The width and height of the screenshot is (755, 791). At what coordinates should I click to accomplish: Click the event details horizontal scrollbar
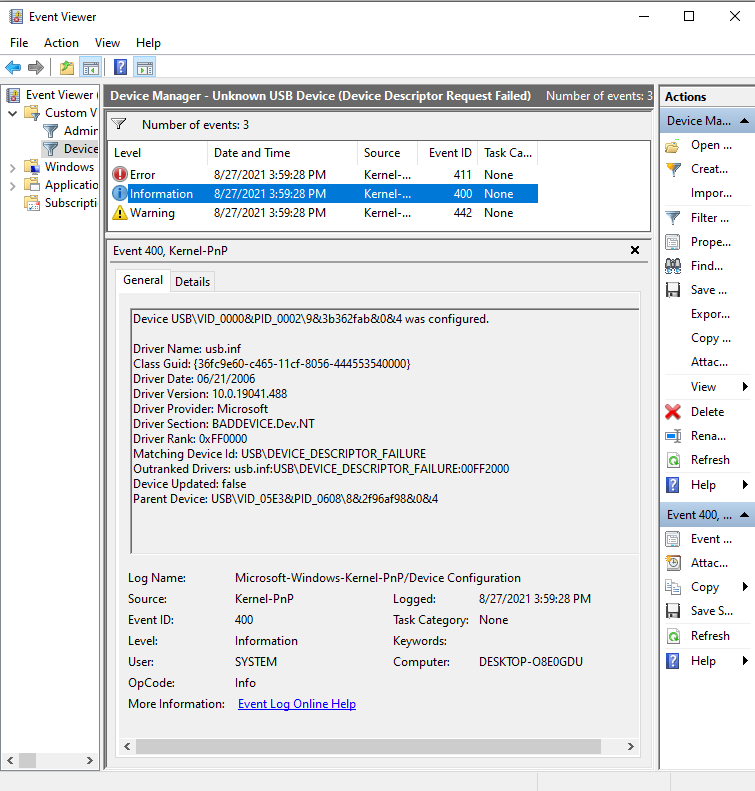(368, 747)
